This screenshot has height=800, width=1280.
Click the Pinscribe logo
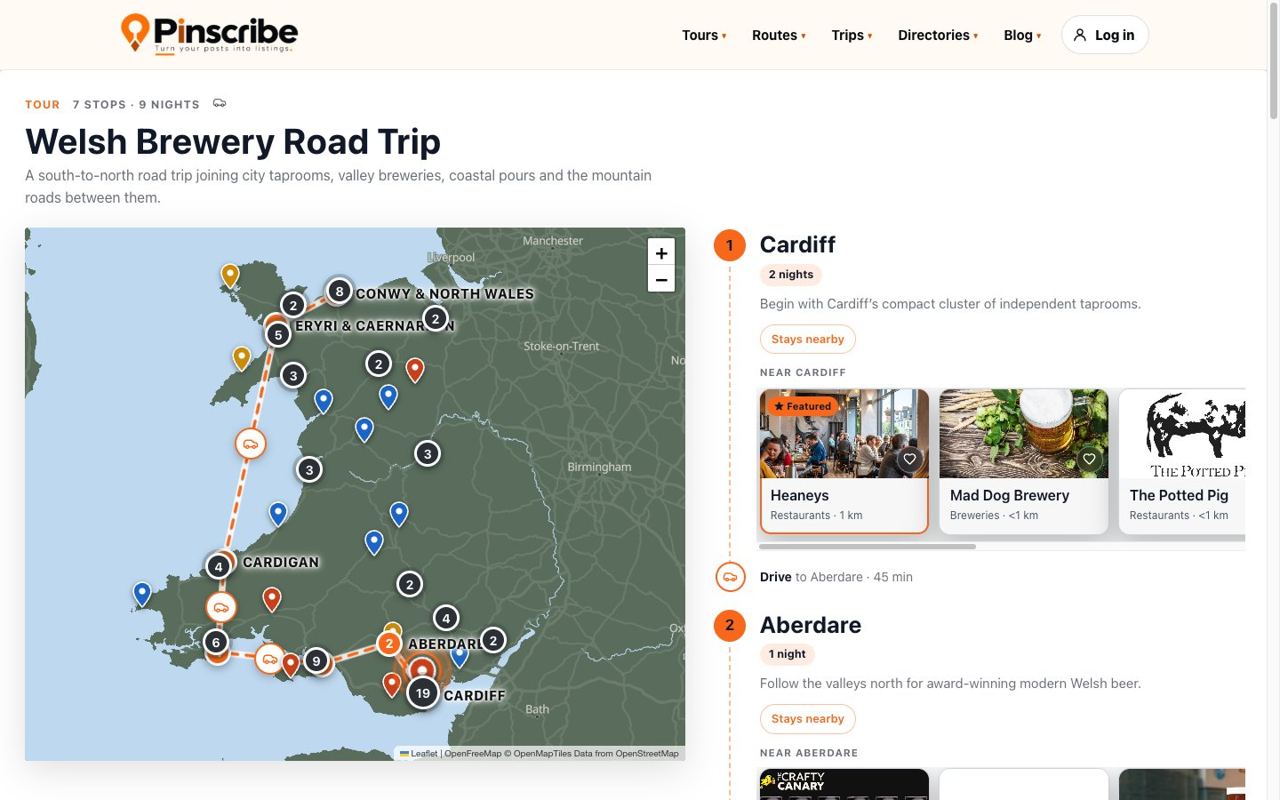point(209,34)
